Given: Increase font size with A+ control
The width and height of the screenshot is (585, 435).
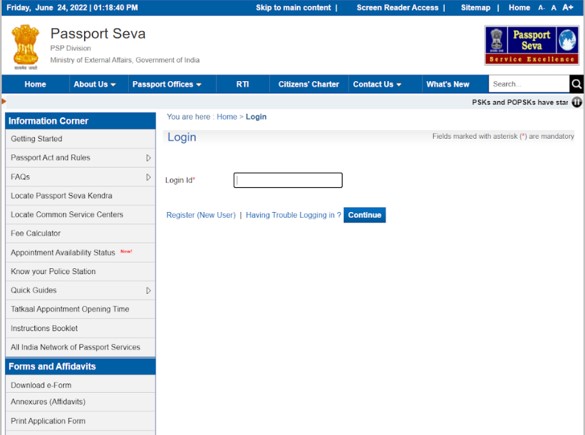Looking at the screenshot, I should 567,7.
